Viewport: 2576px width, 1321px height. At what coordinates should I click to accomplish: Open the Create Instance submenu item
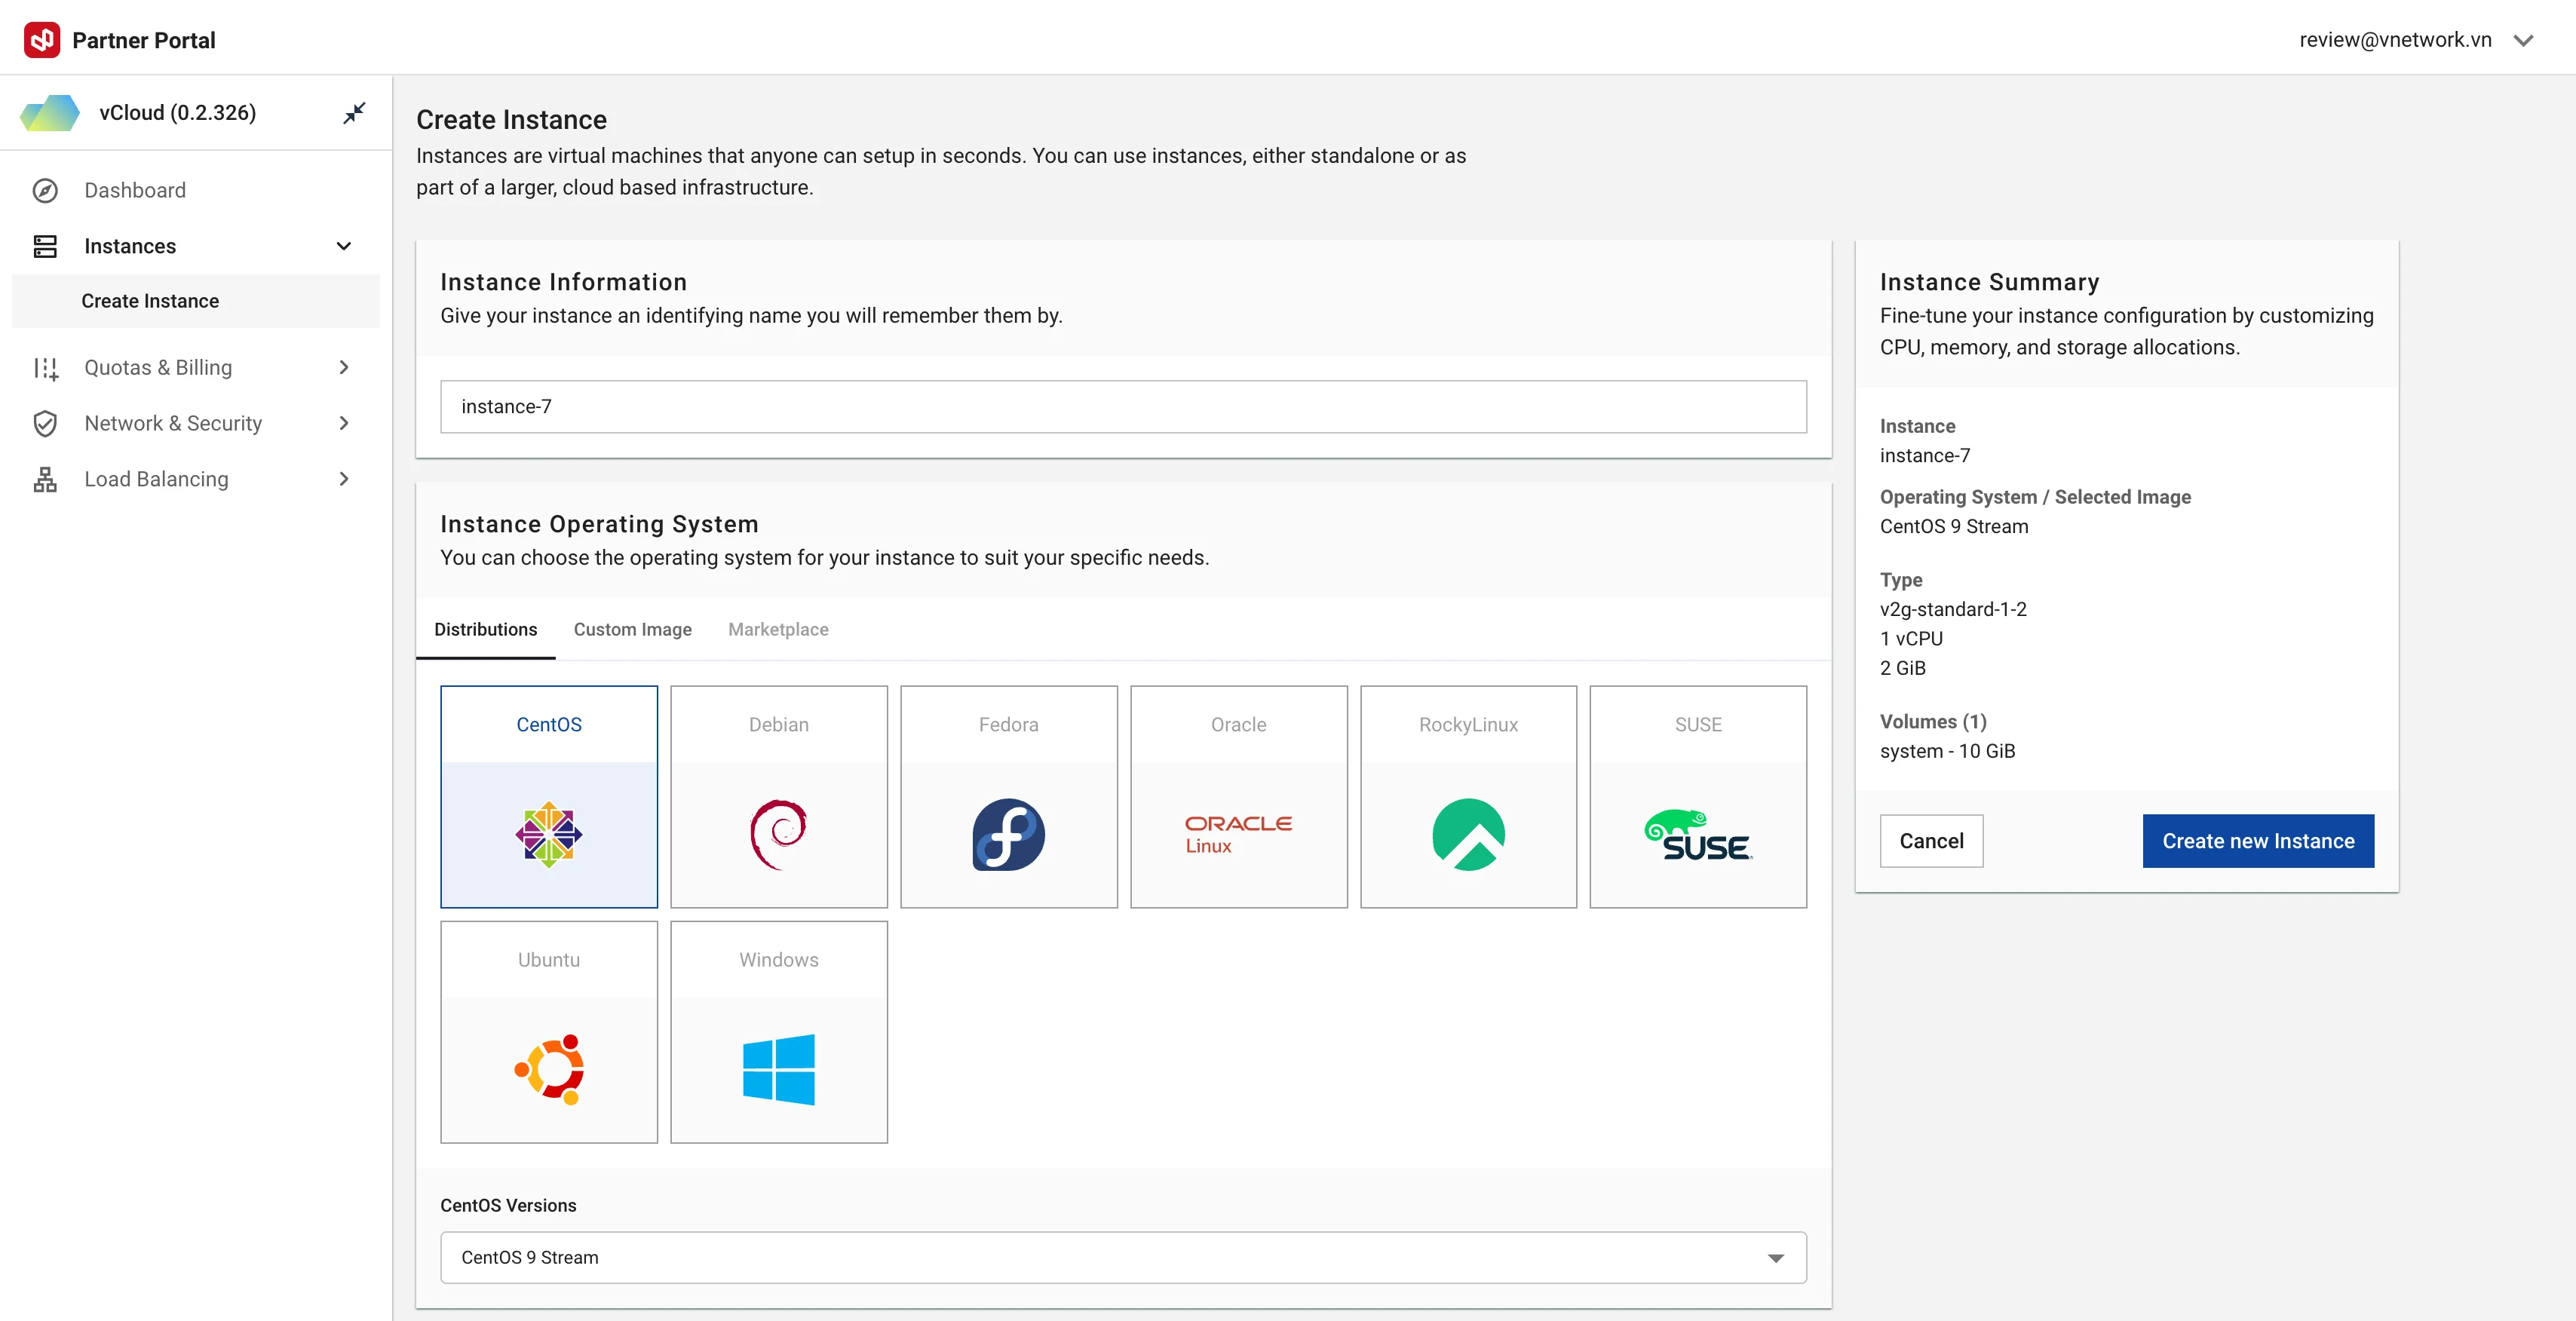point(196,301)
